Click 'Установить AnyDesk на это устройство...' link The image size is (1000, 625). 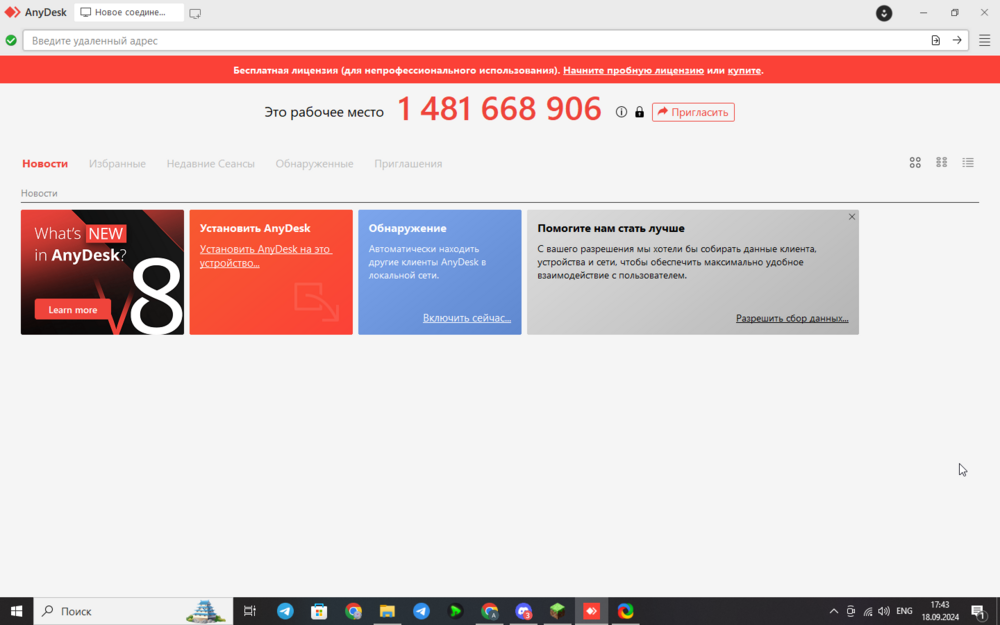pyautogui.click(x=266, y=256)
